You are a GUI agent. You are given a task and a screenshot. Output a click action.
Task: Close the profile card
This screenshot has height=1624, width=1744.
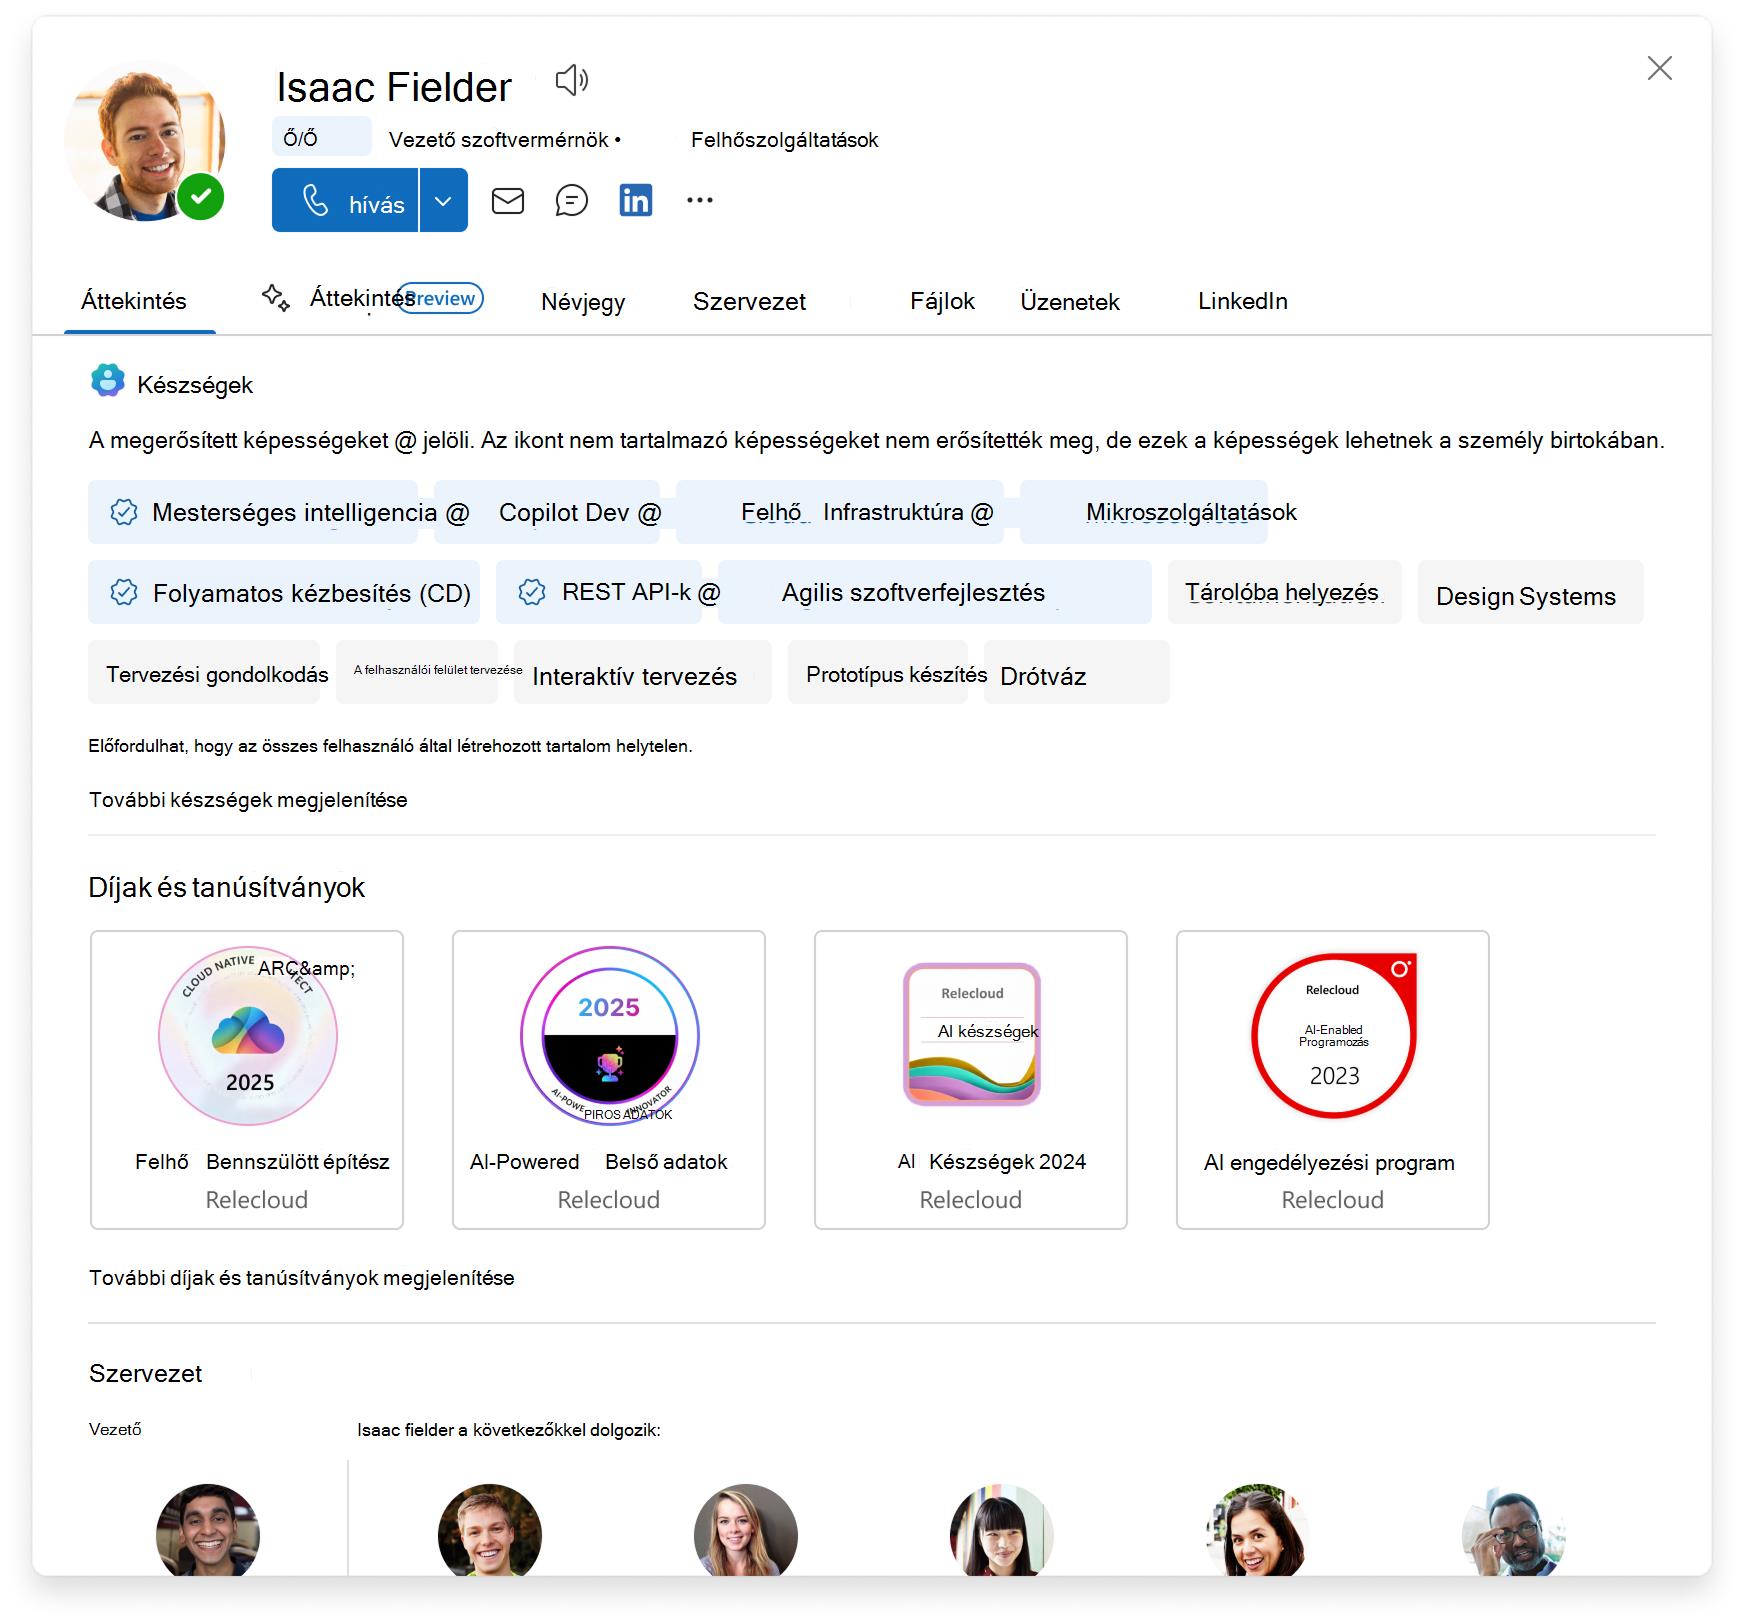tap(1660, 68)
